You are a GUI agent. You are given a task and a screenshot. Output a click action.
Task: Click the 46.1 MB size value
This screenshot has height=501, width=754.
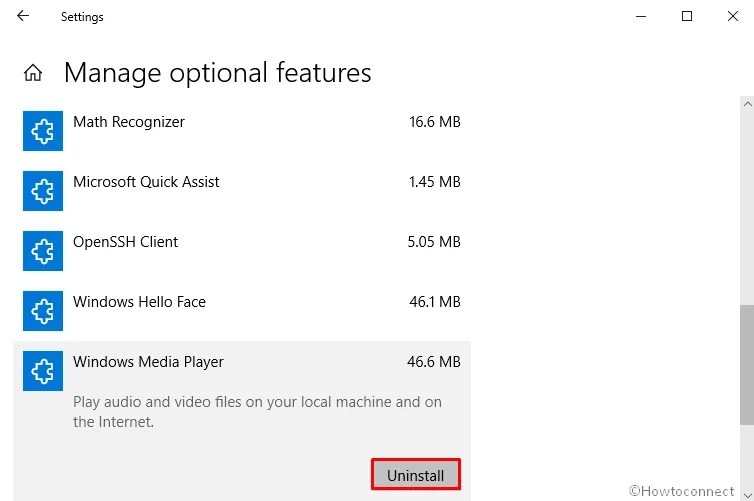[435, 302]
